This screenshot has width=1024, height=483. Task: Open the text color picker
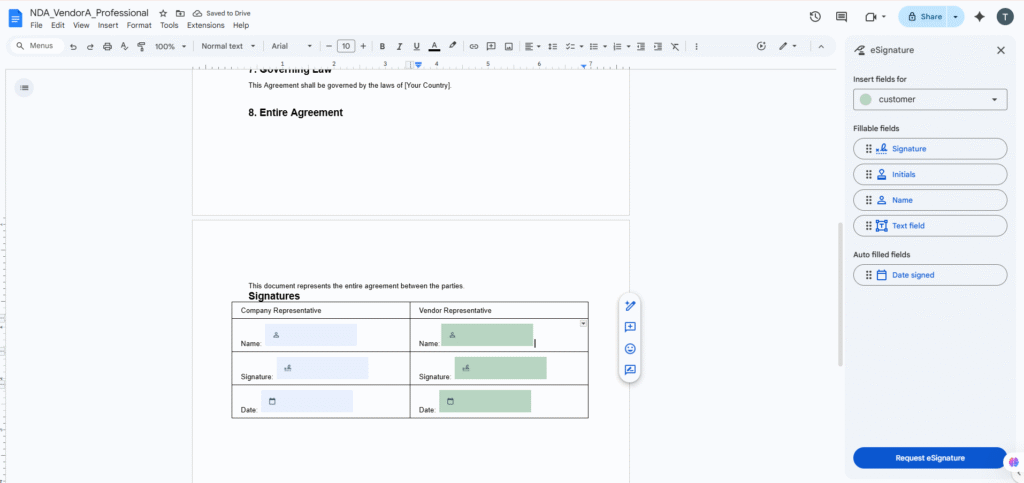tap(434, 46)
